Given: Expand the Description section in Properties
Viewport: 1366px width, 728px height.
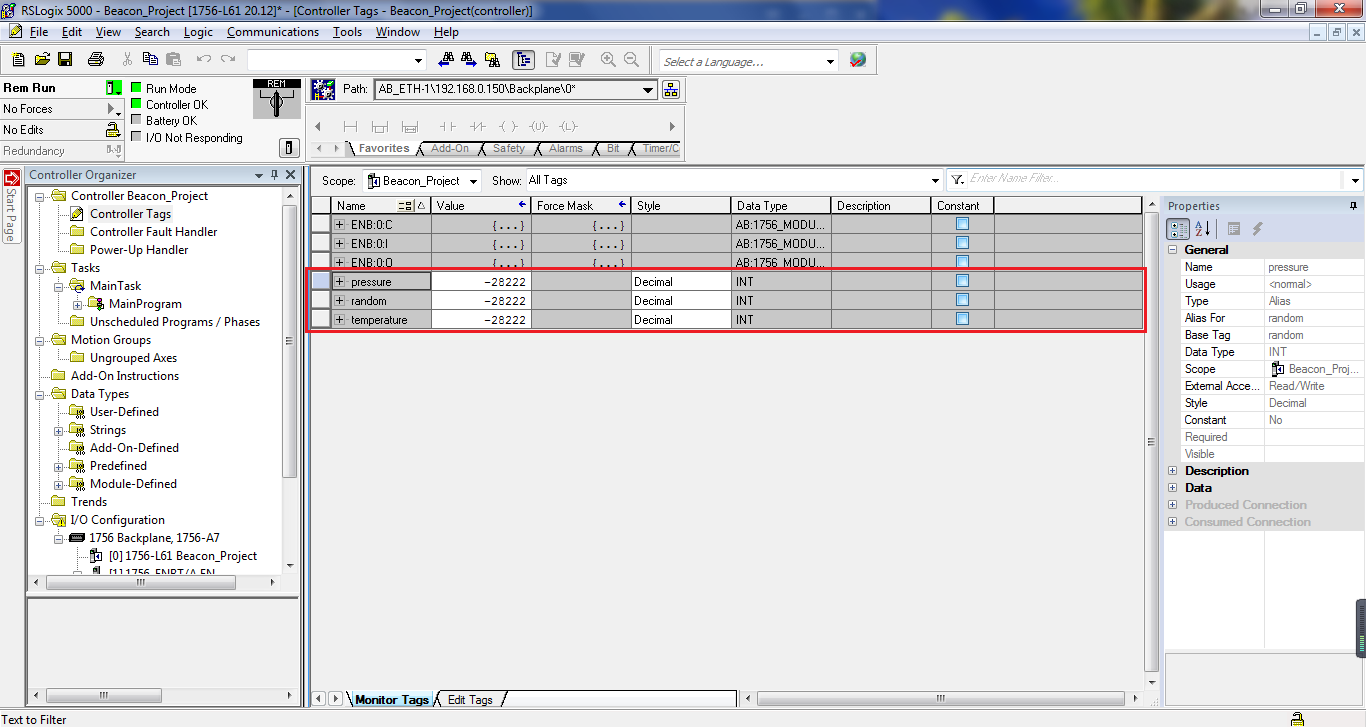Looking at the screenshot, I should tap(1173, 471).
